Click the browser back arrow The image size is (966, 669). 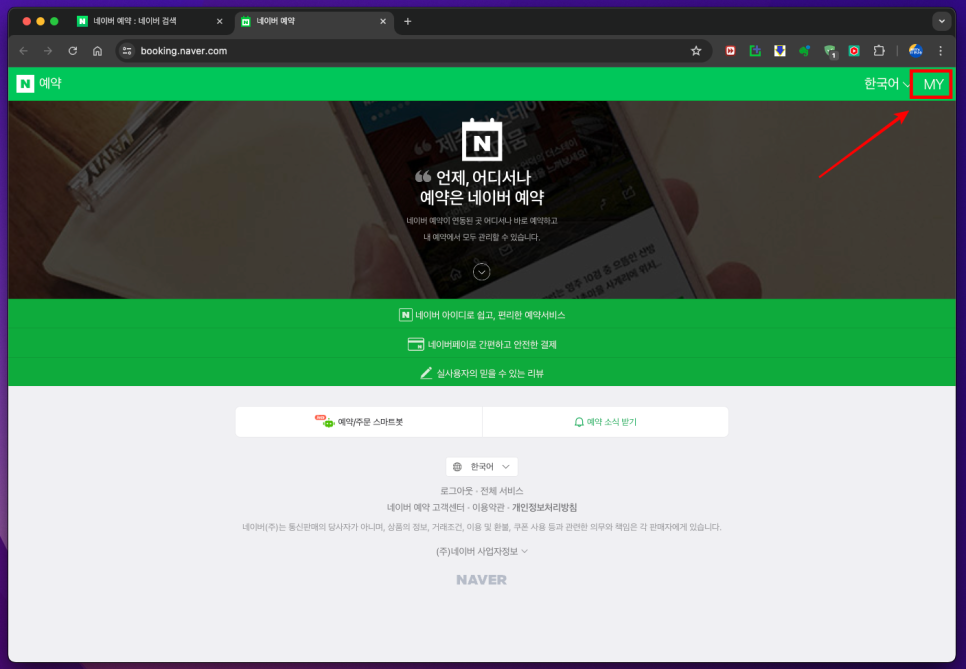tap(23, 51)
